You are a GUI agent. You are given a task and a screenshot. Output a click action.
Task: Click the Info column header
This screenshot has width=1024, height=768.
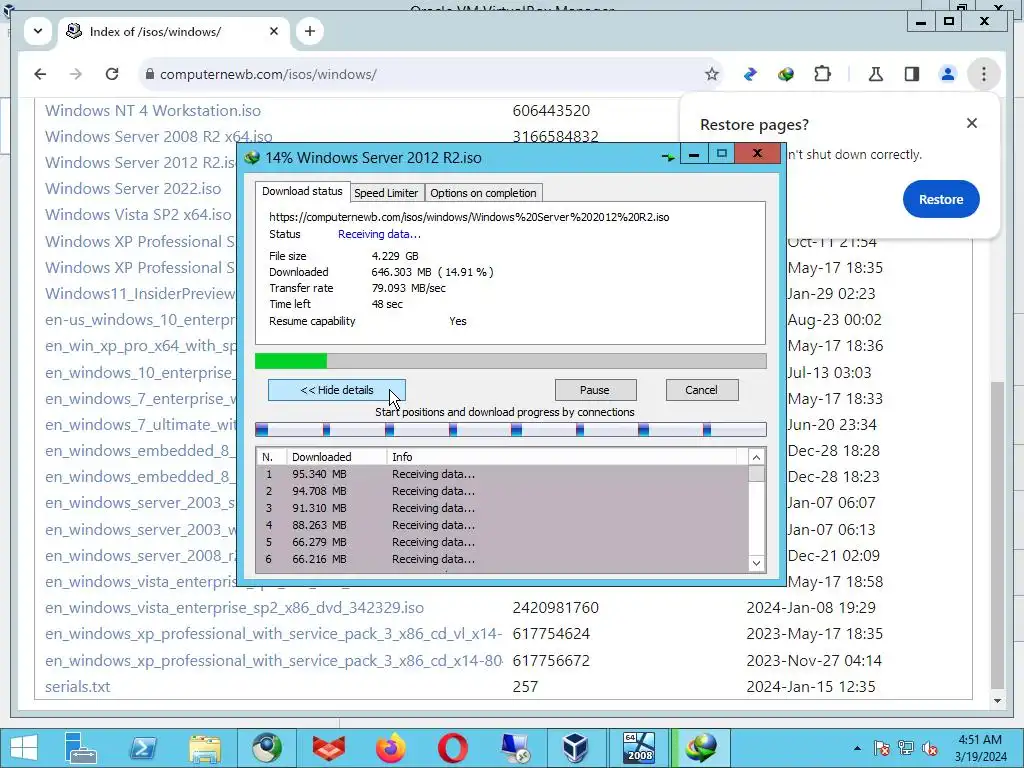point(562,457)
